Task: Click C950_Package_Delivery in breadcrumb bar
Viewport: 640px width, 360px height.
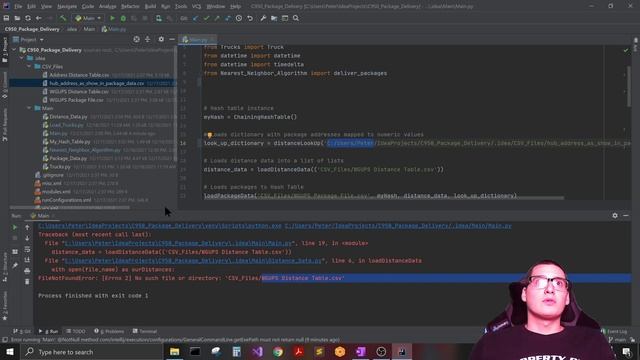Action: point(32,29)
